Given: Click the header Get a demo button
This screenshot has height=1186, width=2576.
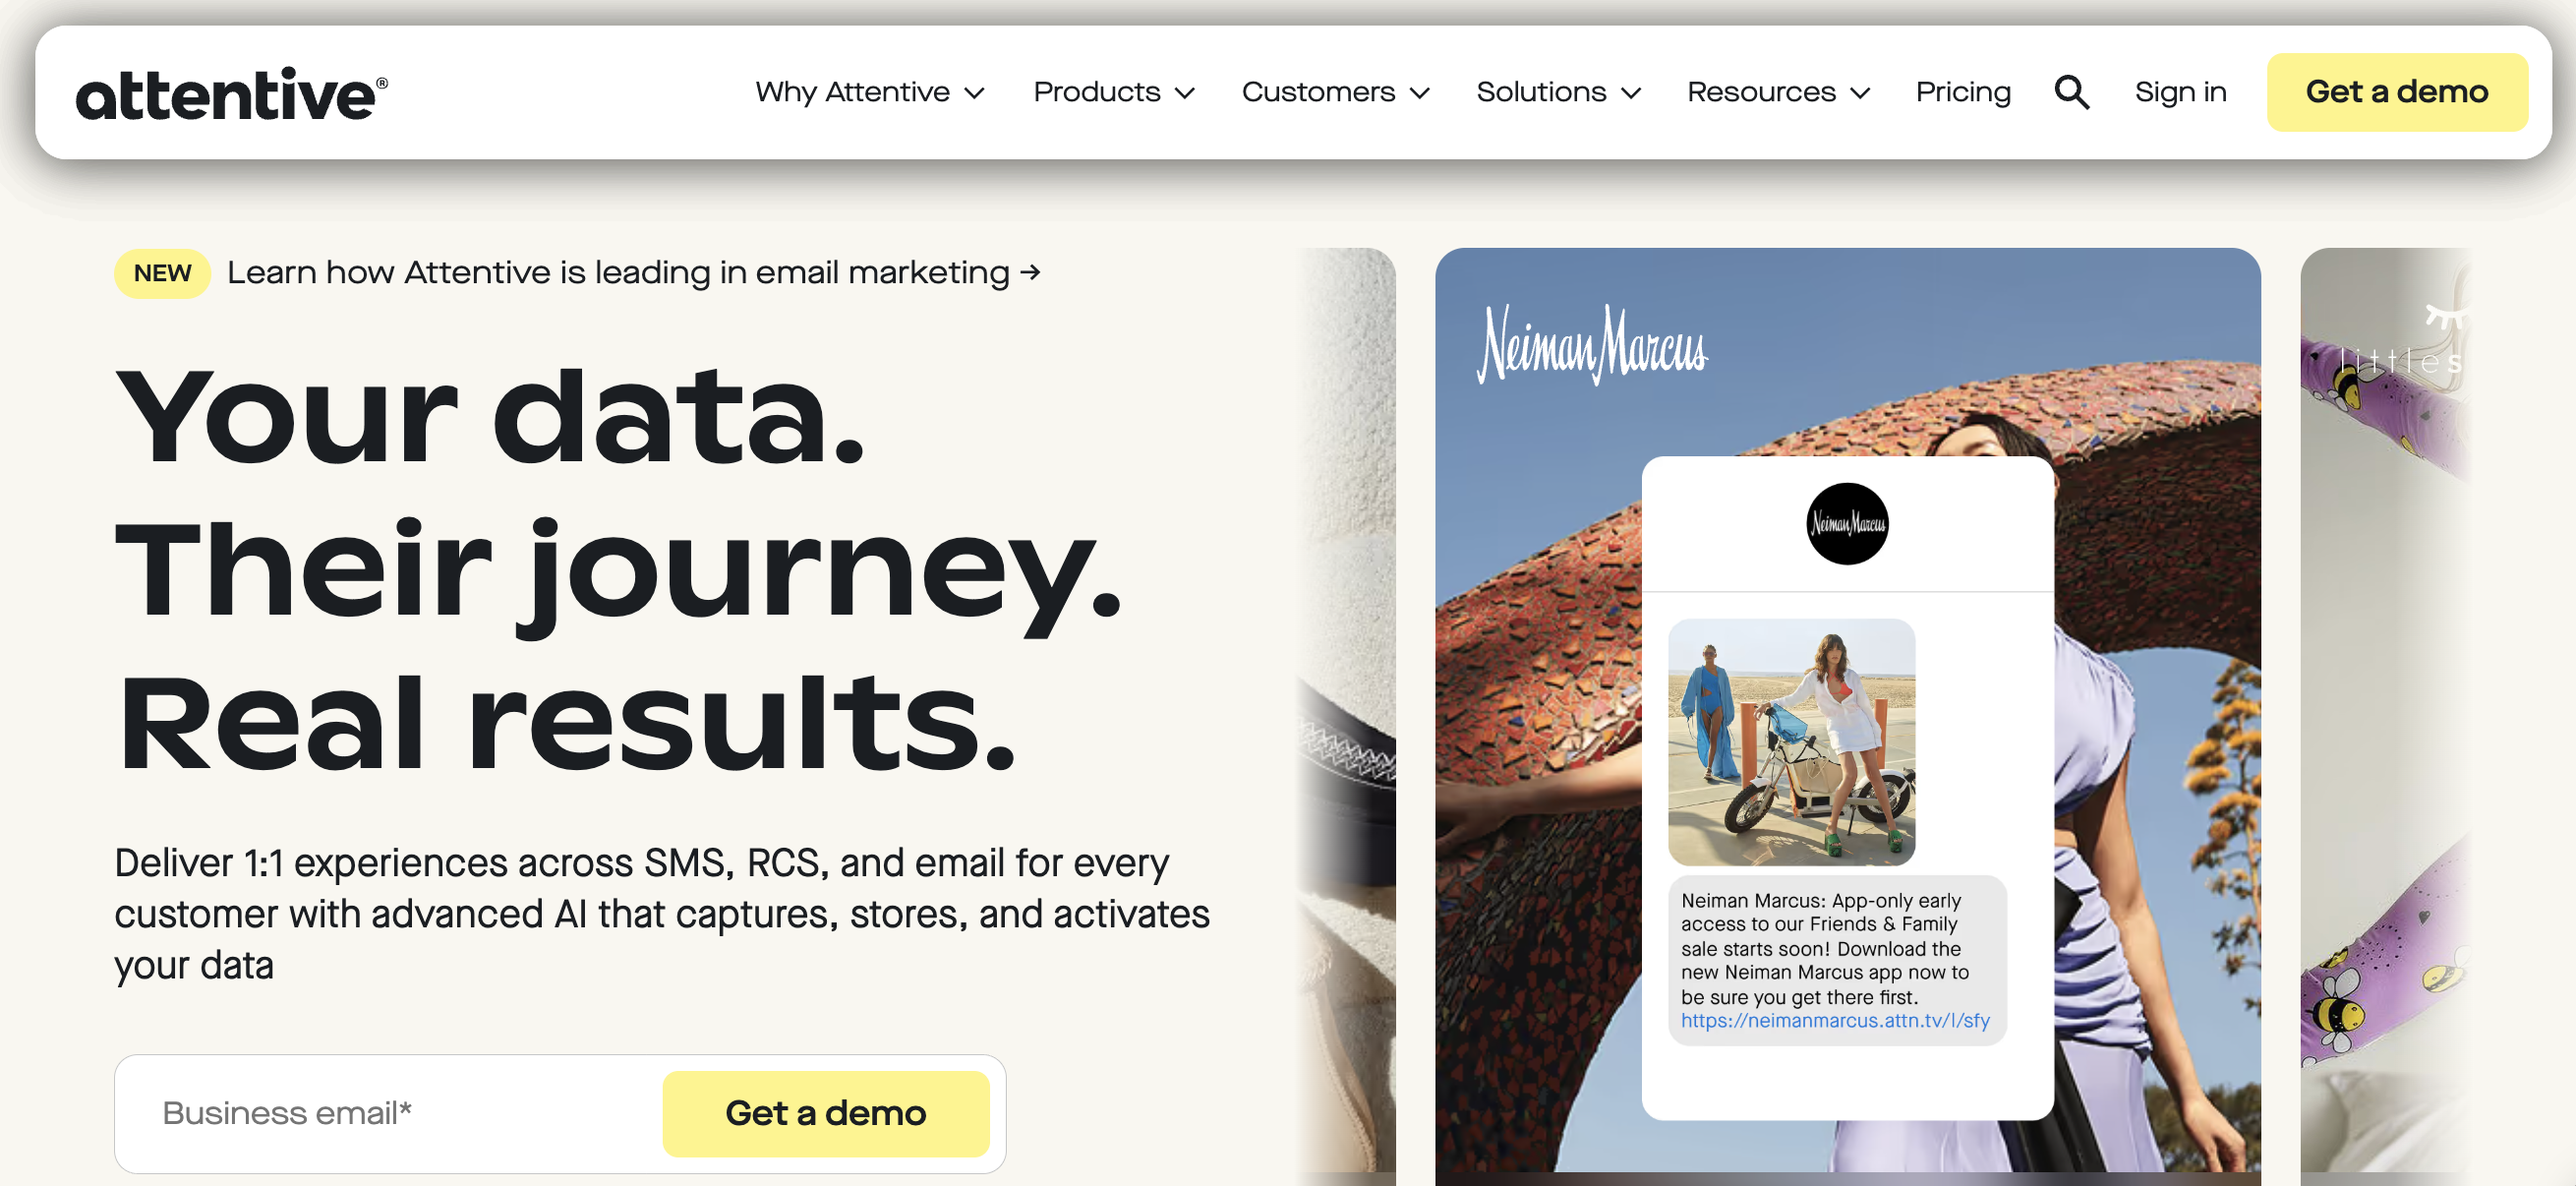Looking at the screenshot, I should point(2396,92).
